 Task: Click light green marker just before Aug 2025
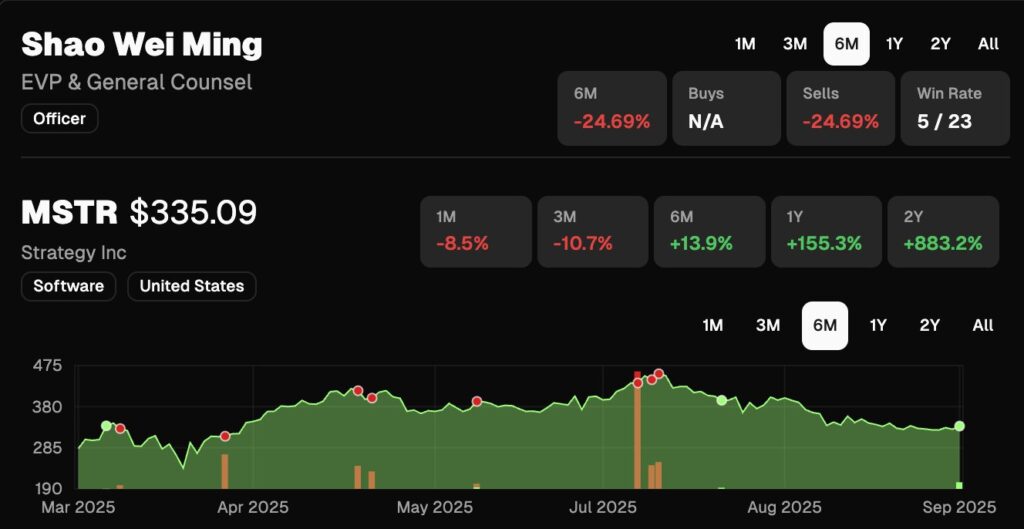(721, 400)
